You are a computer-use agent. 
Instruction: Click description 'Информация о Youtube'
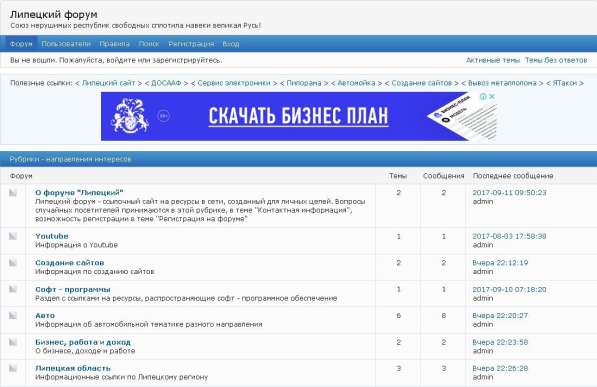[77, 245]
